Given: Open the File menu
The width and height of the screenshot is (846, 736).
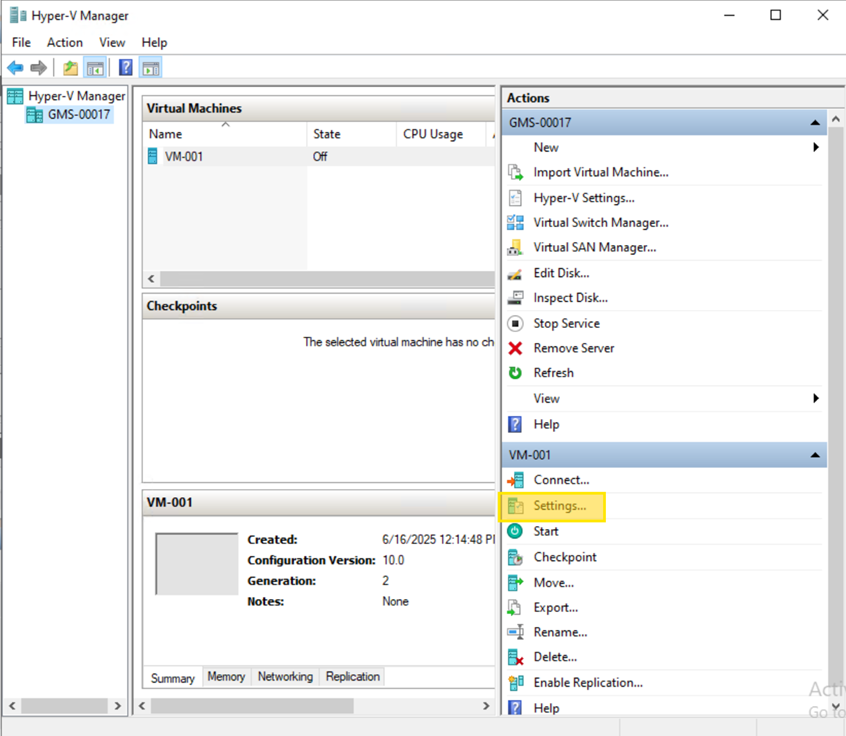Looking at the screenshot, I should (x=22, y=42).
